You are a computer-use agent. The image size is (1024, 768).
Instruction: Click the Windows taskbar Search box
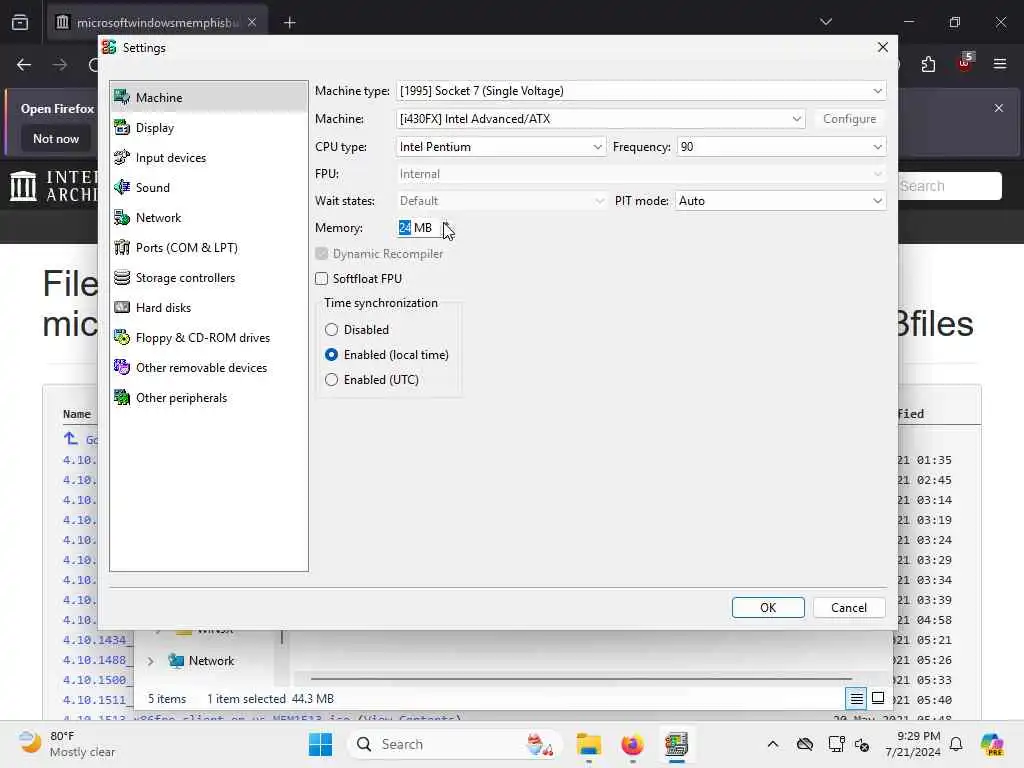[x=455, y=744]
